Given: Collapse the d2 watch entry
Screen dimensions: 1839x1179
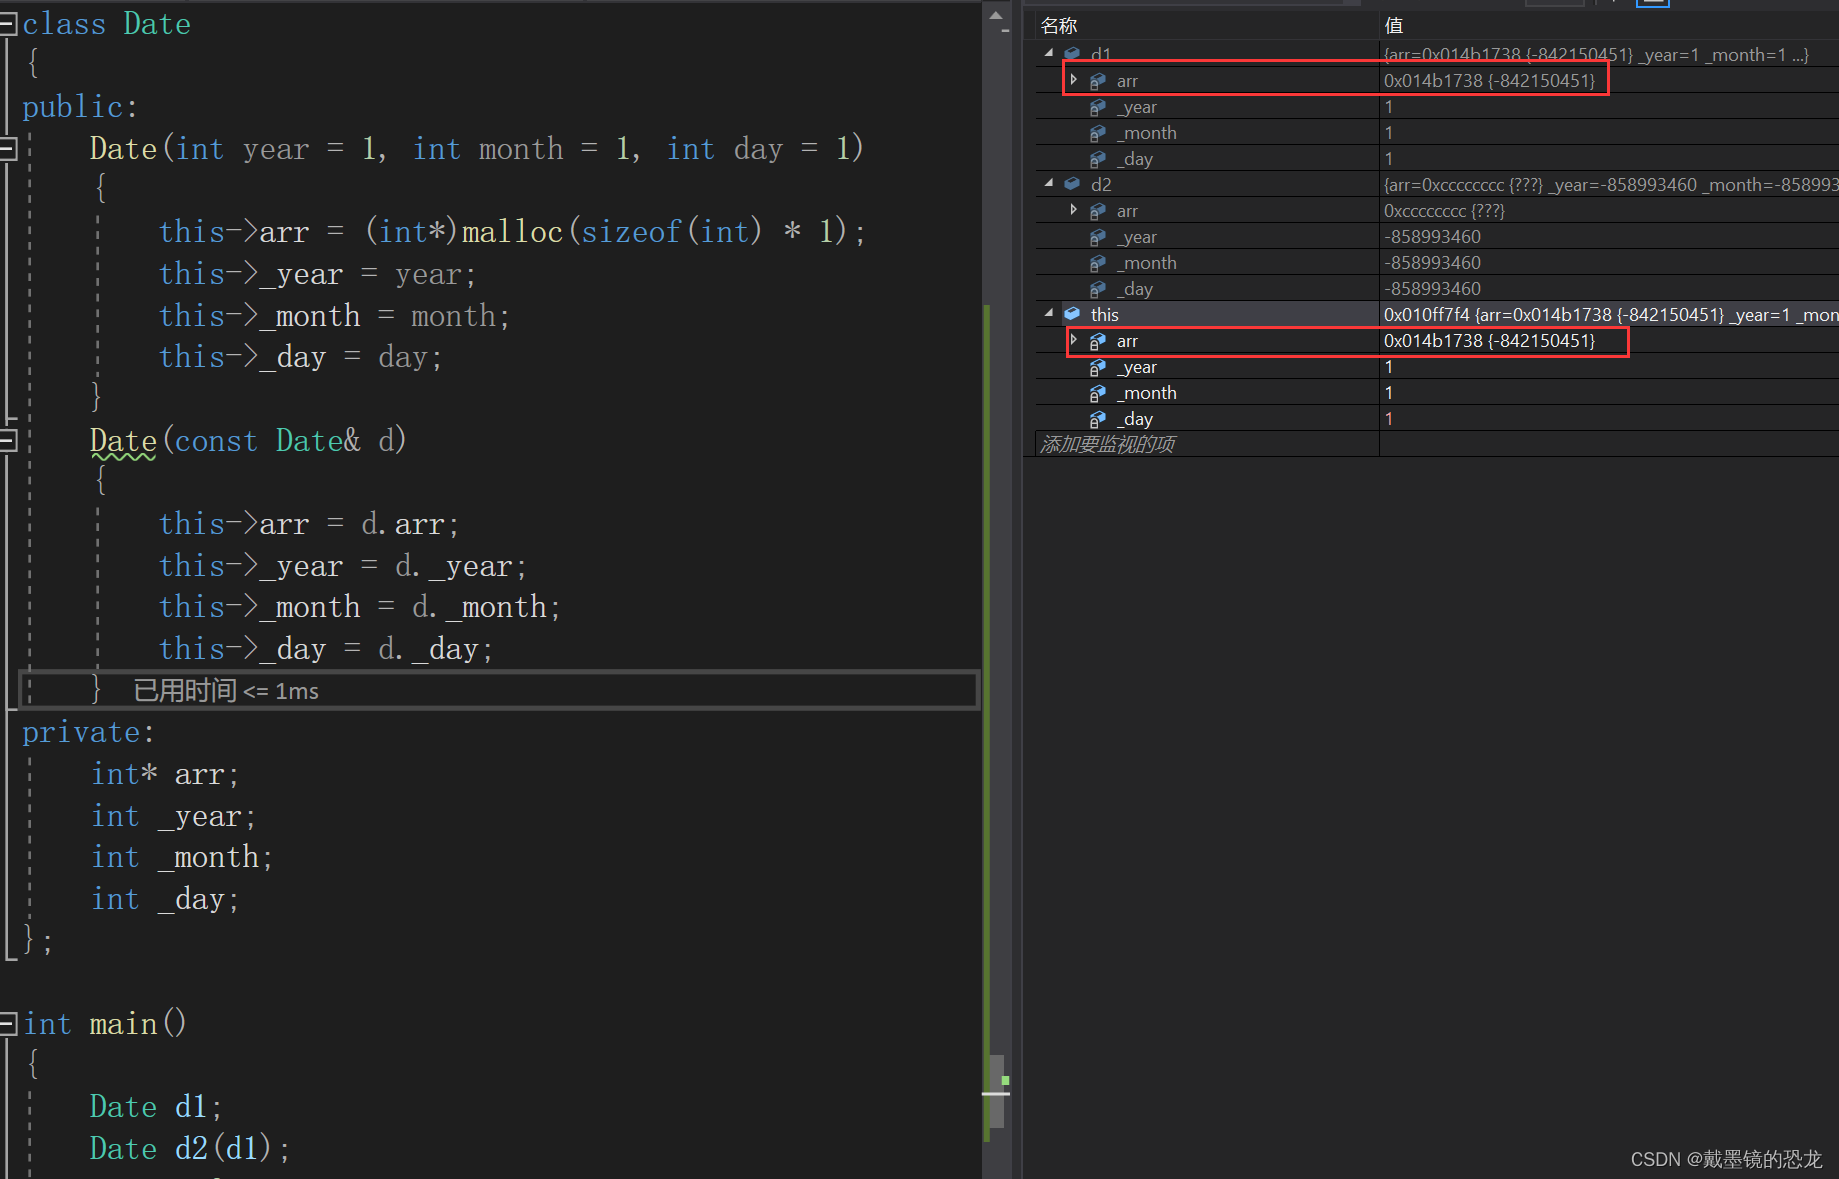Looking at the screenshot, I should tap(1049, 183).
